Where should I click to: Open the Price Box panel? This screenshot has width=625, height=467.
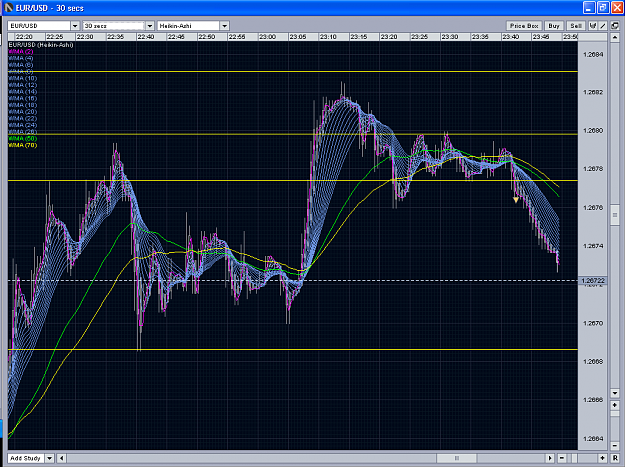click(x=524, y=26)
